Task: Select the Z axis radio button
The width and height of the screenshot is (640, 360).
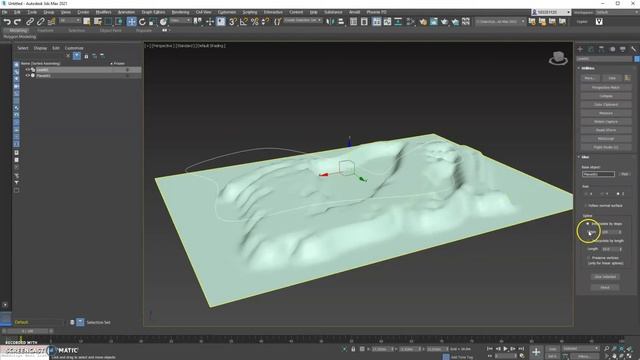Action: click(618, 193)
